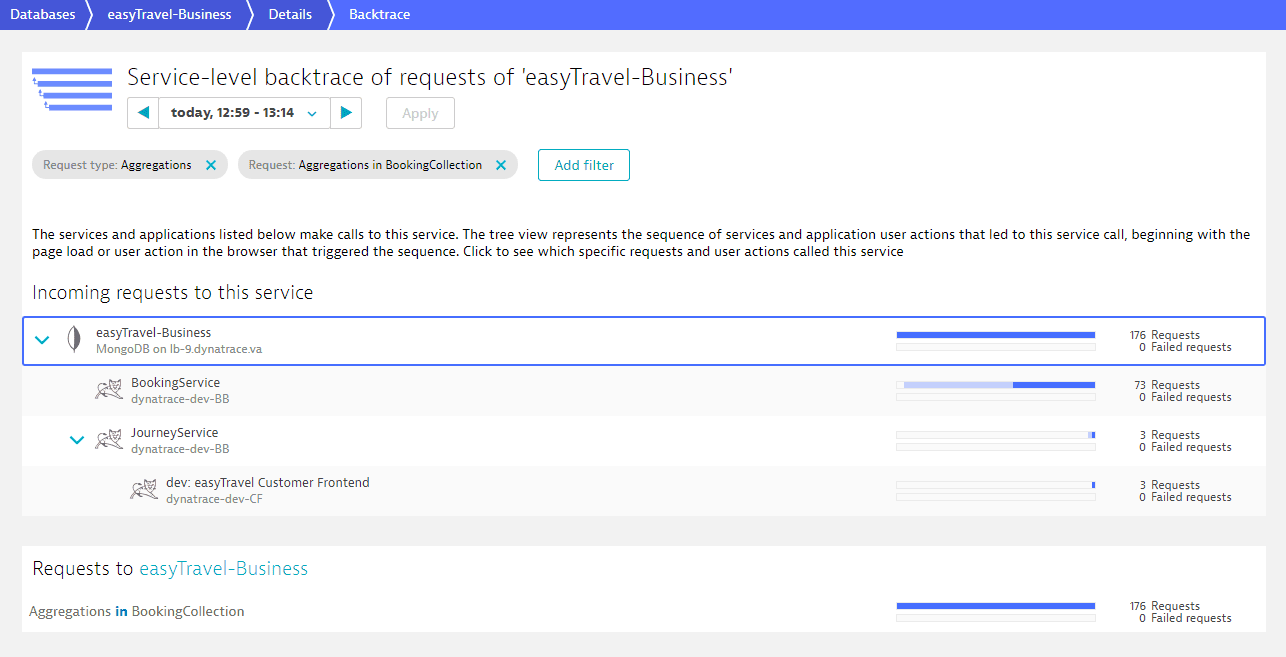Click Incoming requests to this service heading
The image size is (1286, 657).
pyautogui.click(x=172, y=293)
